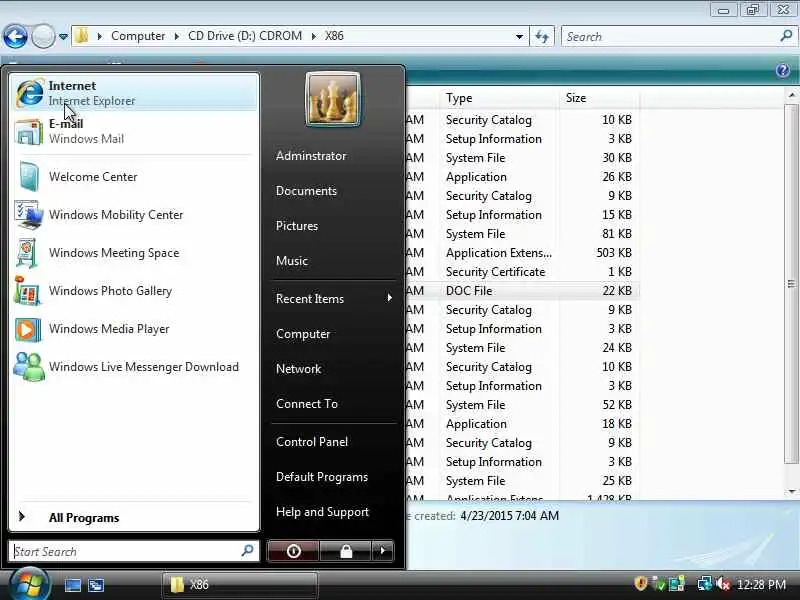Click the network tray icon
Viewport: 800px width, 600px height.
click(x=705, y=584)
